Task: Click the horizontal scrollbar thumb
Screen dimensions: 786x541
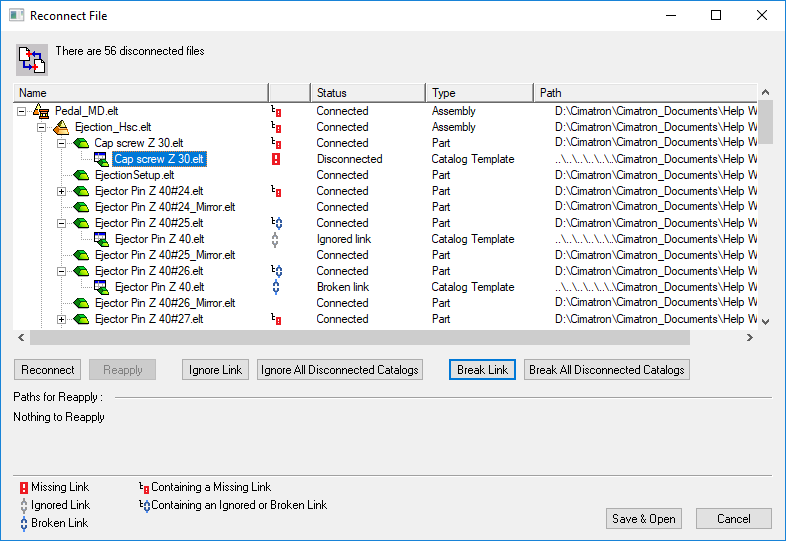Action: pyautogui.click(x=359, y=337)
